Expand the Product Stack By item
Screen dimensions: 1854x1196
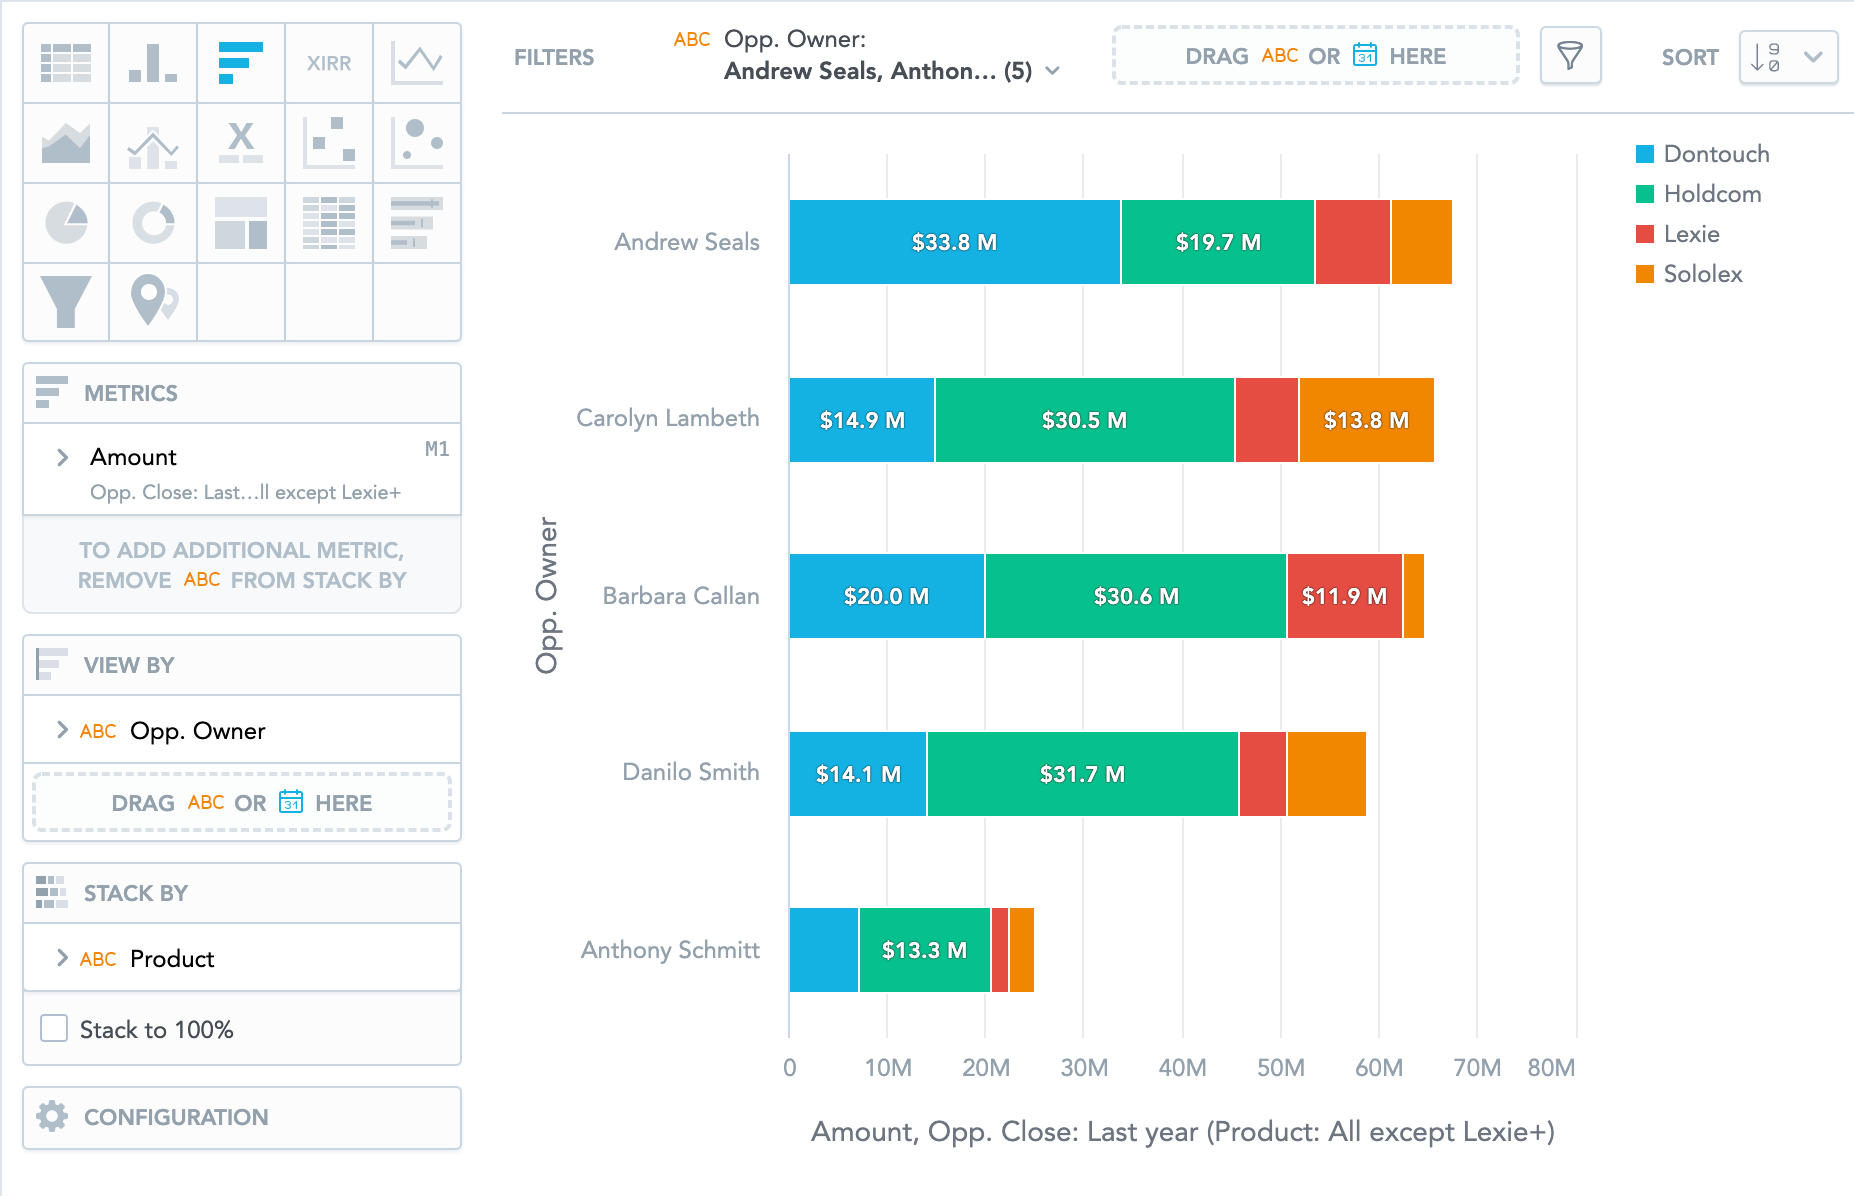coord(63,958)
